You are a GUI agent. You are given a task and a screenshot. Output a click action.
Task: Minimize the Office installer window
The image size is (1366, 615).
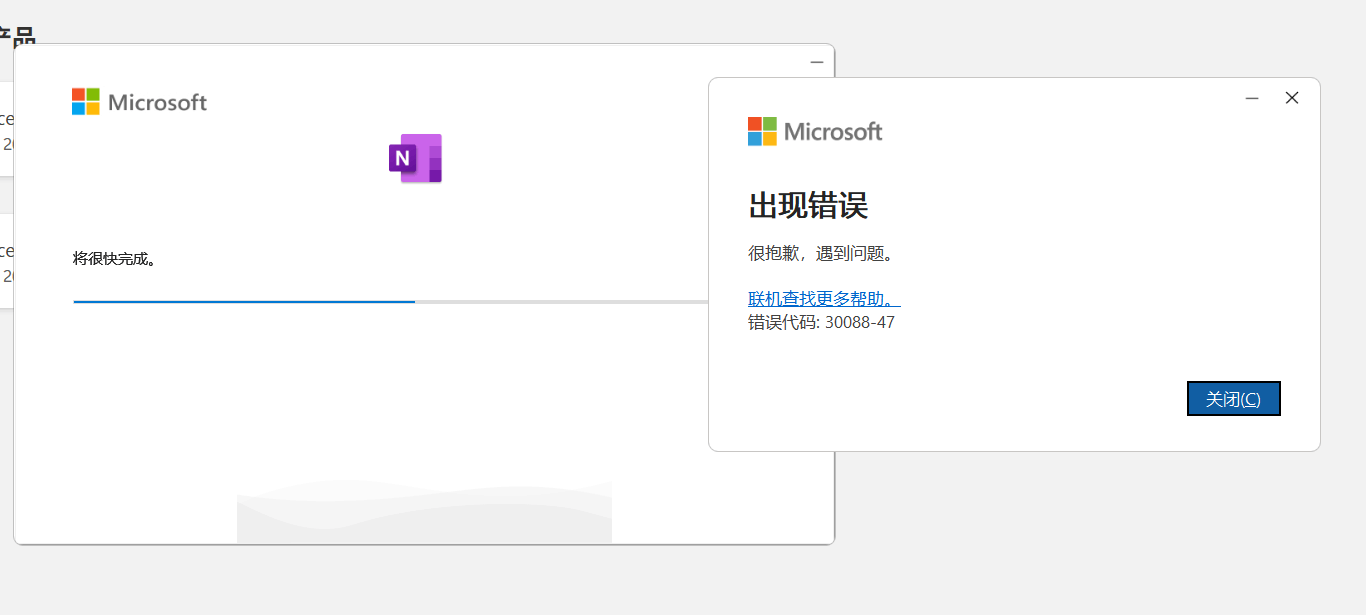pyautogui.click(x=817, y=62)
